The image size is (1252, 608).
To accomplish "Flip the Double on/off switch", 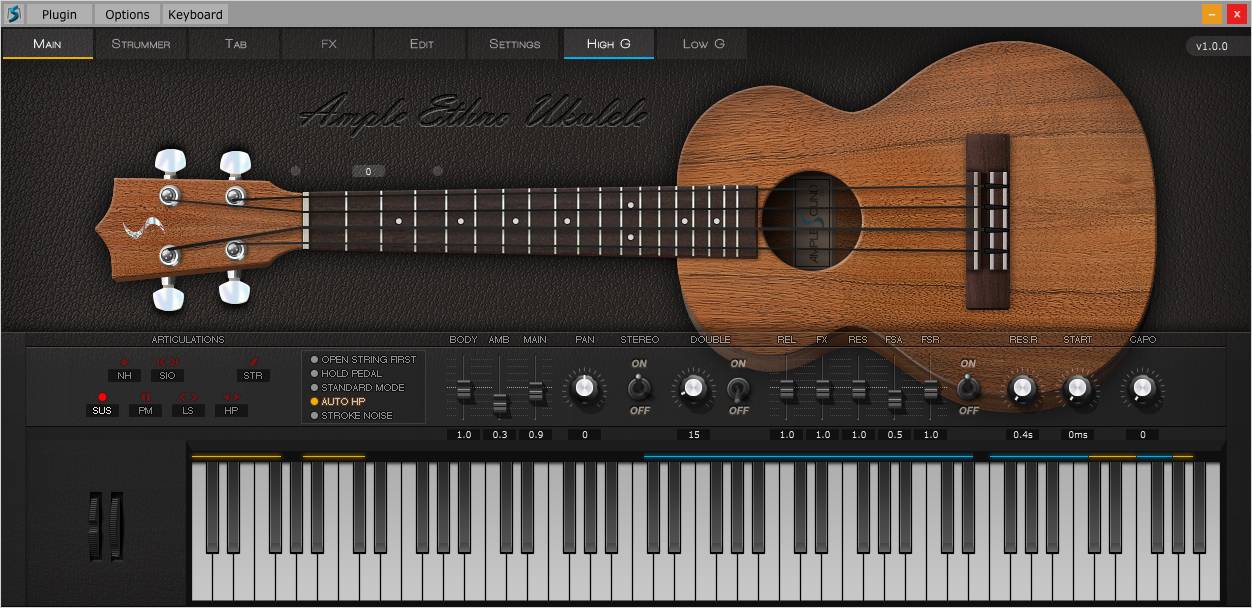I will (x=738, y=387).
